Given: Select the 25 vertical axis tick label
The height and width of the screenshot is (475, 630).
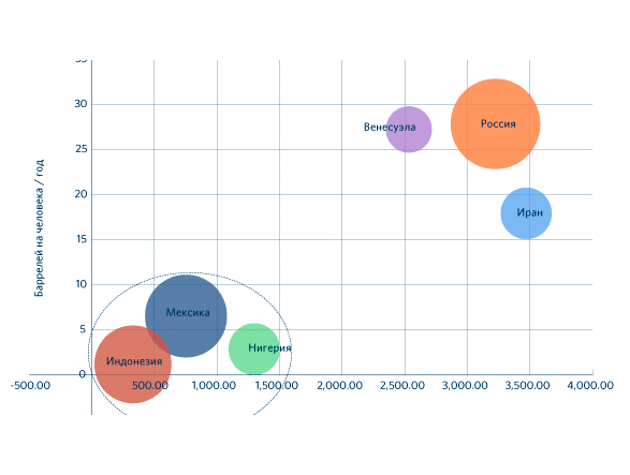Looking at the screenshot, I should tap(80, 149).
